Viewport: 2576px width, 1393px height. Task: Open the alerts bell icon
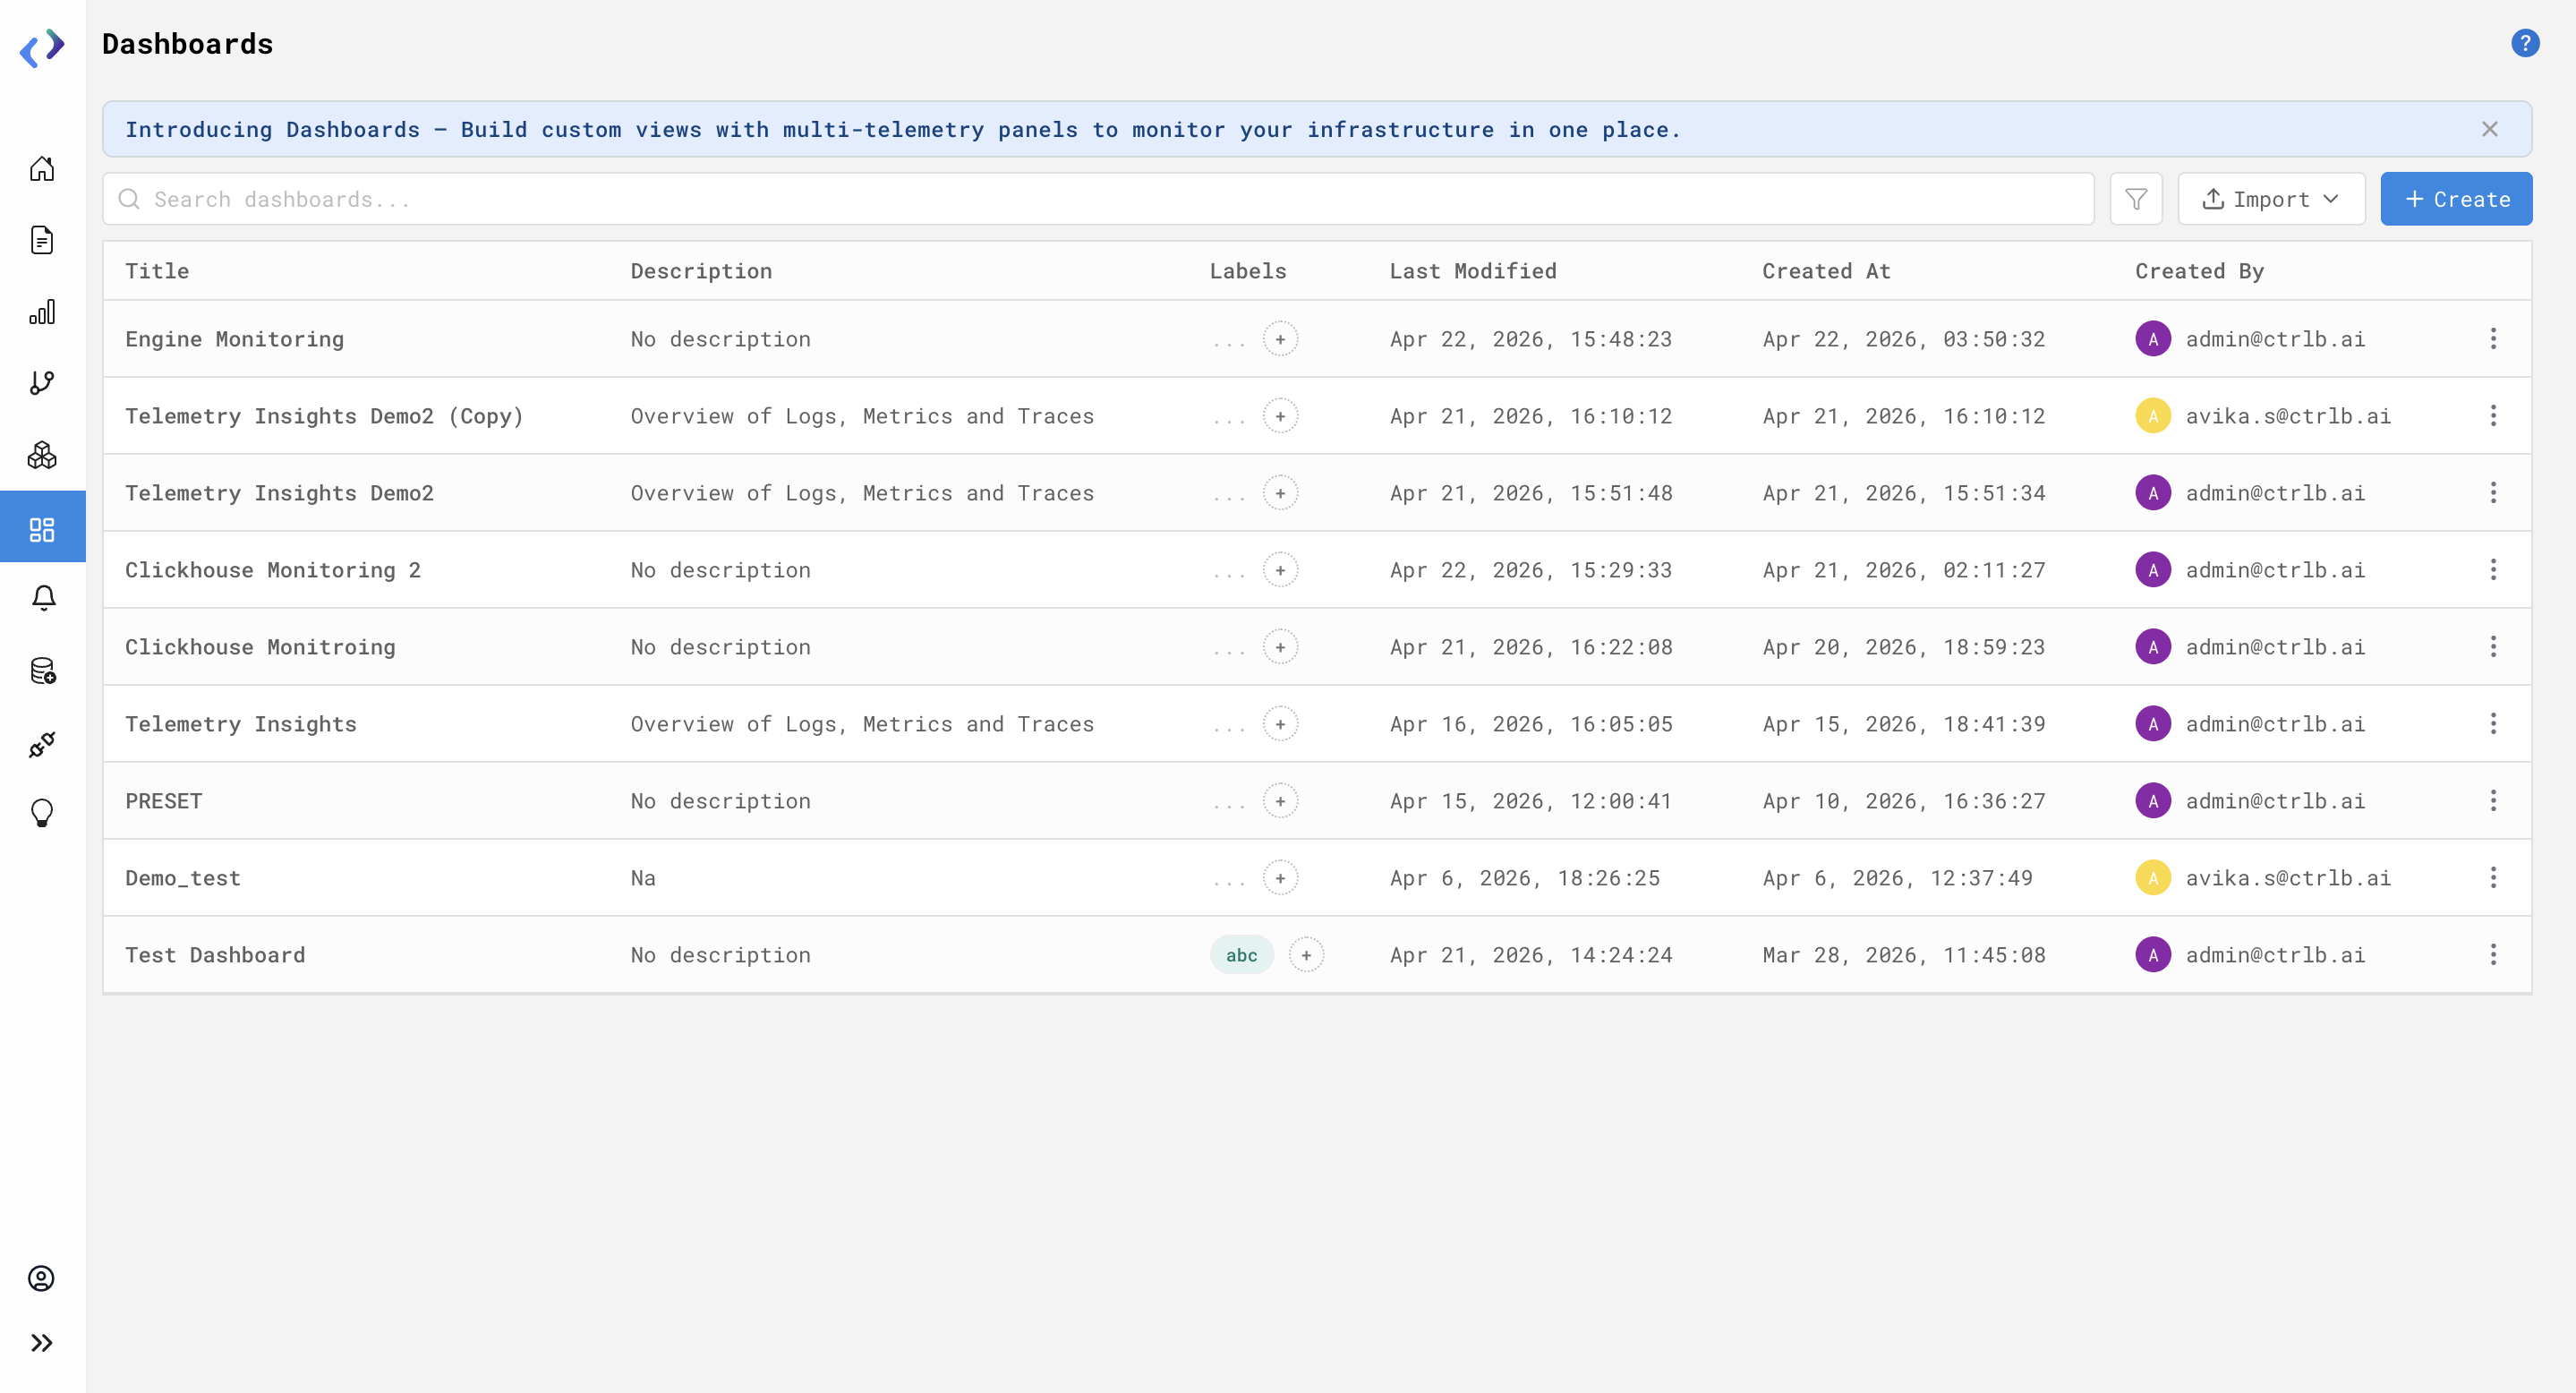pos(43,598)
